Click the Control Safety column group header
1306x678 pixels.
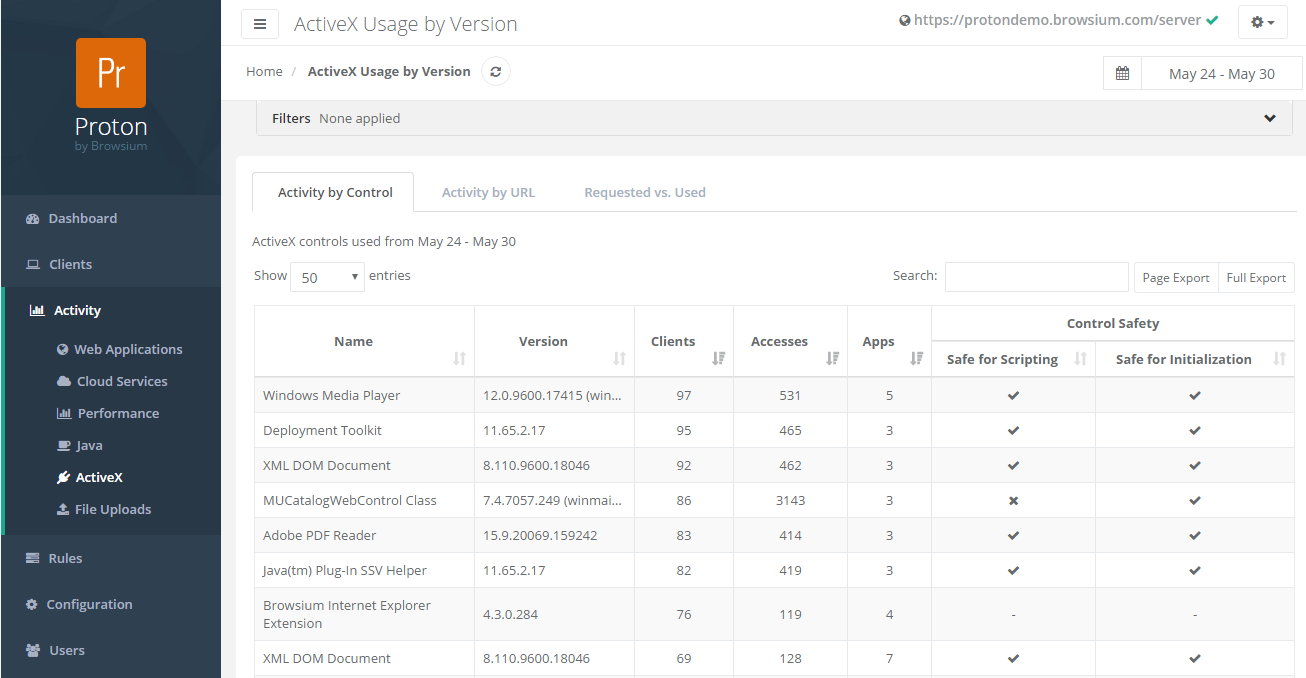(x=1113, y=323)
